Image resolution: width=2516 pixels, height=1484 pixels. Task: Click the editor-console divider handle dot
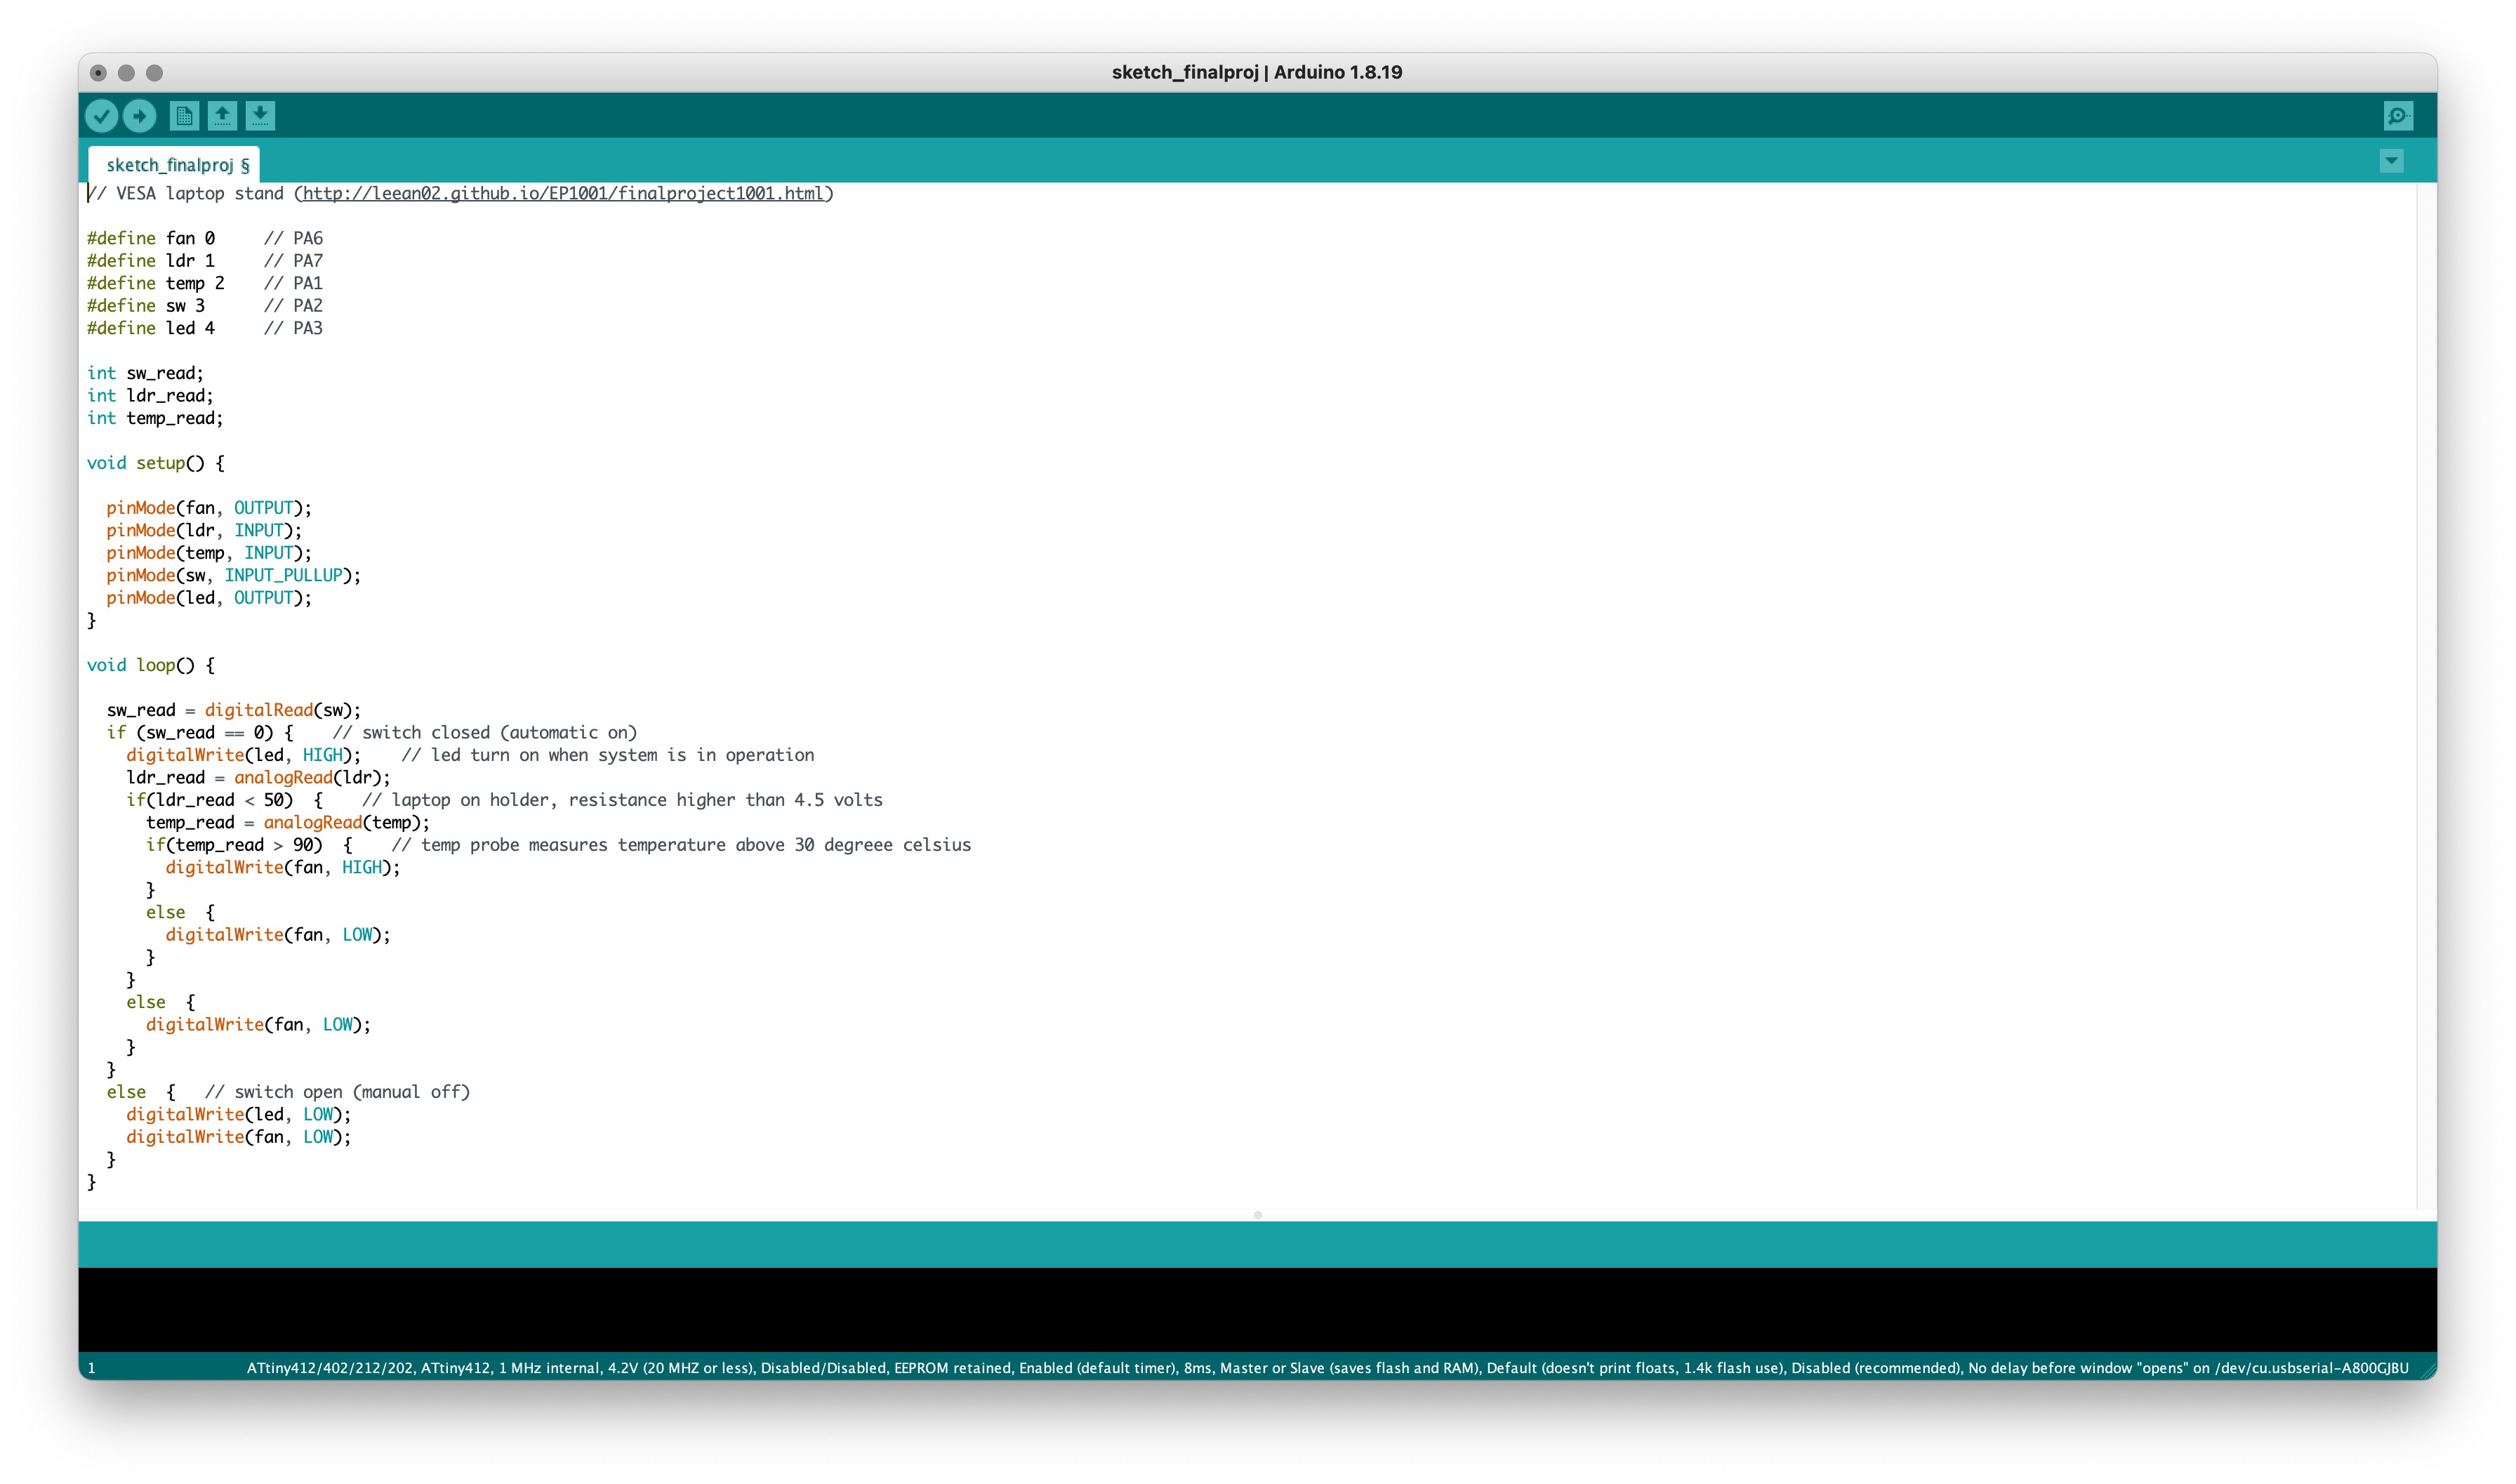point(1257,1215)
